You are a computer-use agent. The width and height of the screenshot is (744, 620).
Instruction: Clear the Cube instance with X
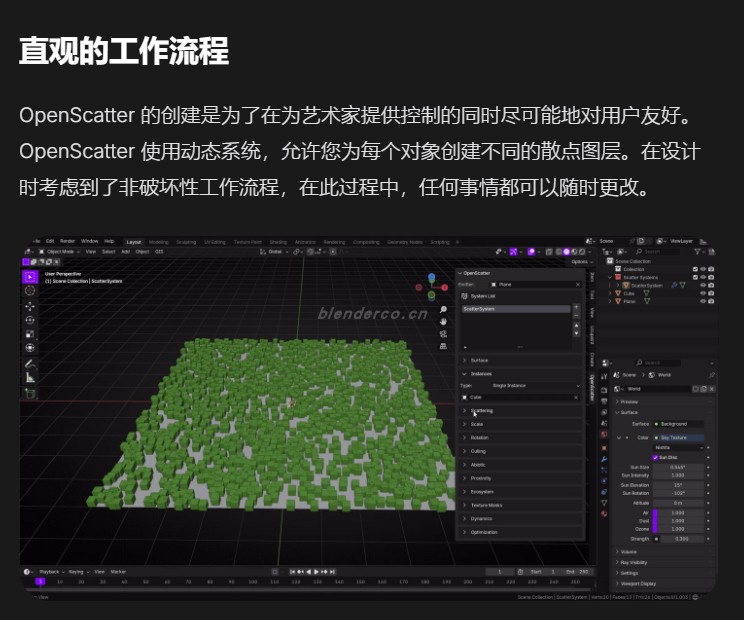576,398
